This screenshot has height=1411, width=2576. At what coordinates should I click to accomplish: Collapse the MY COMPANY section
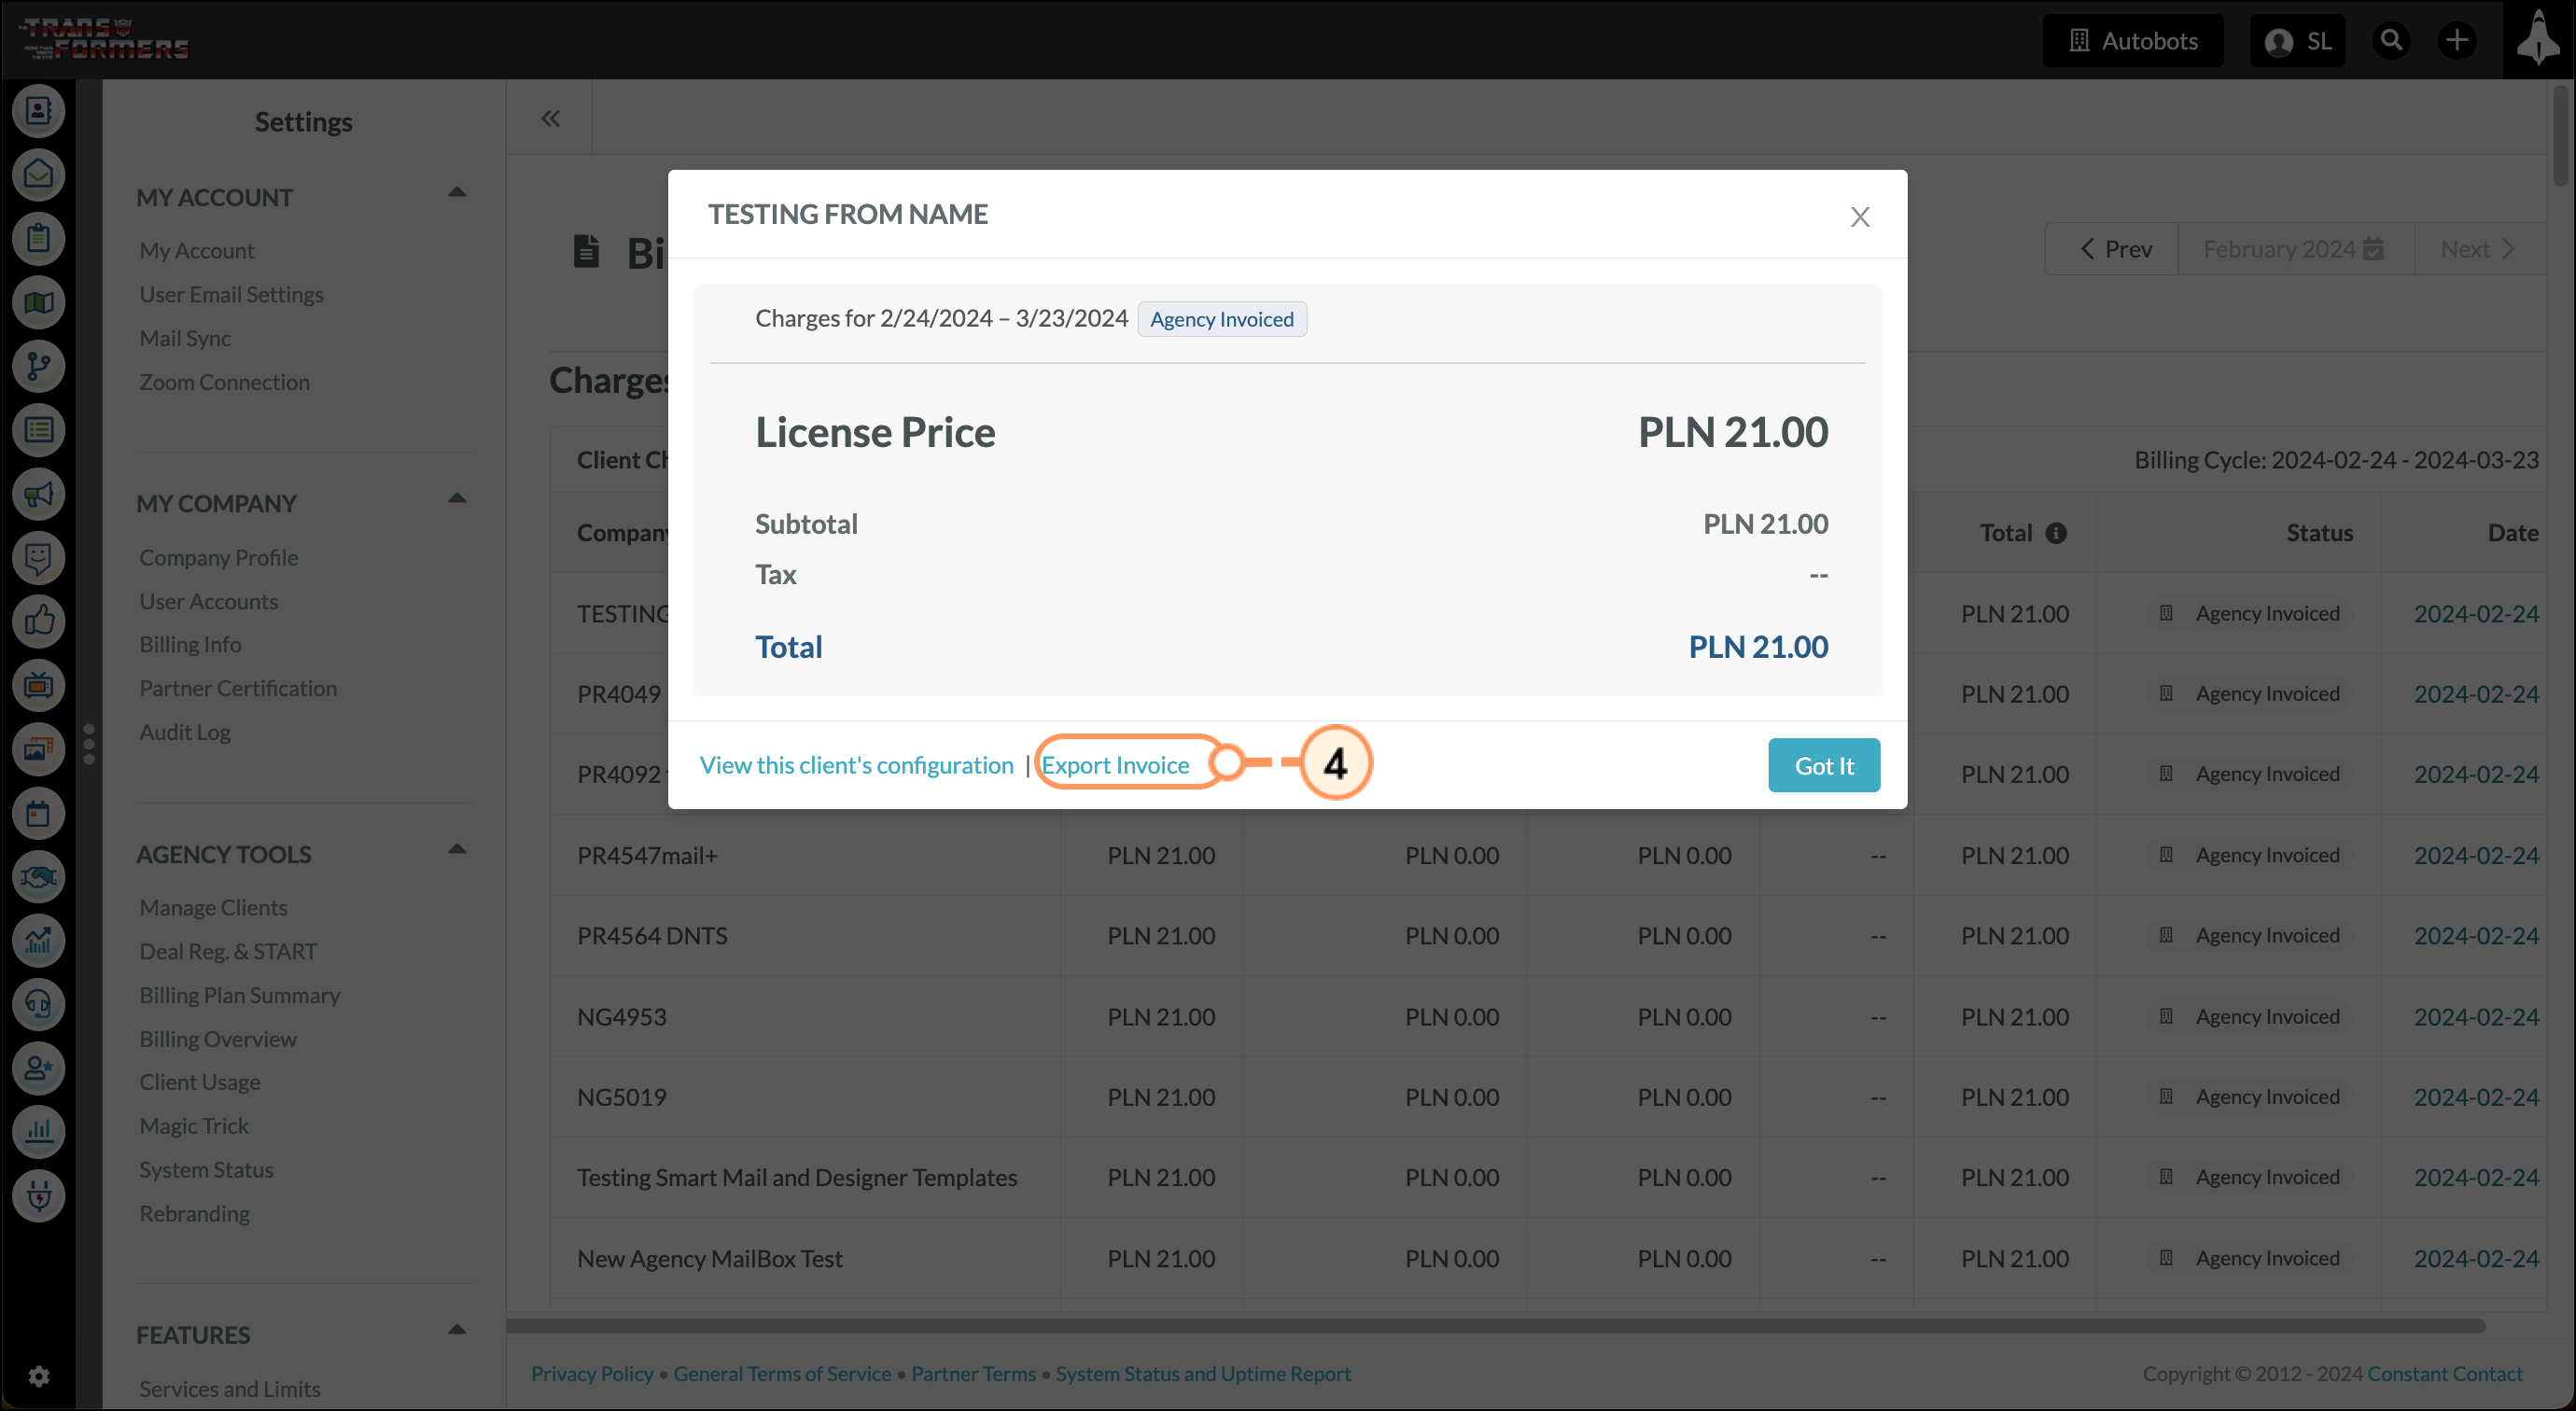click(457, 498)
